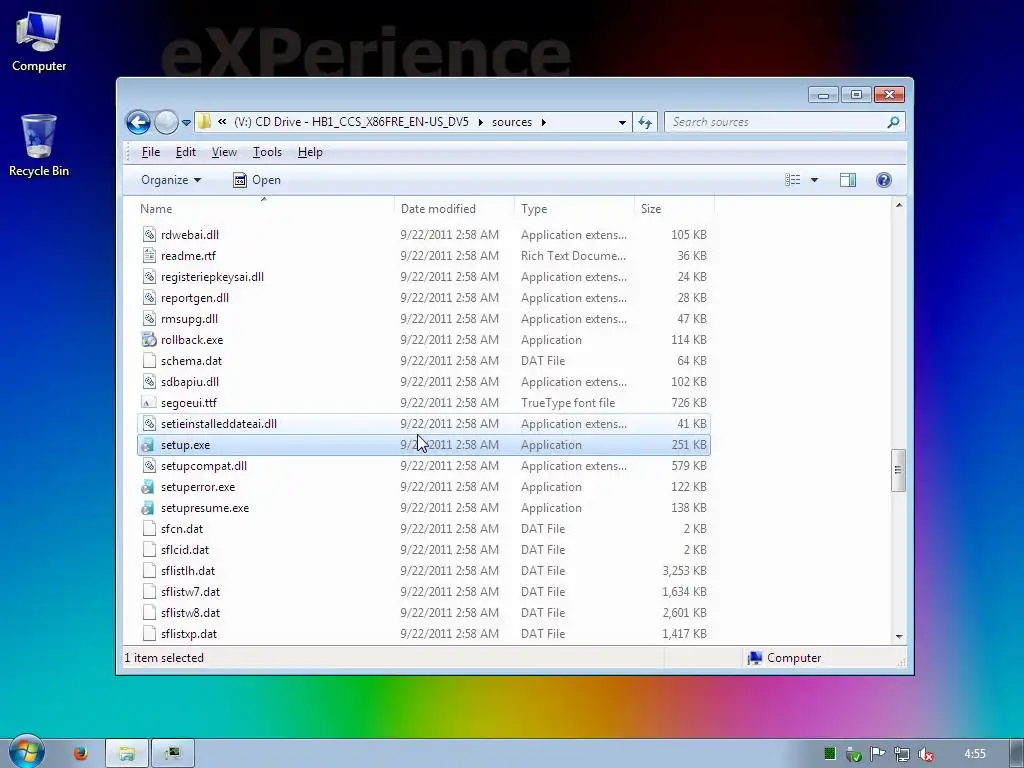Viewport: 1024px width, 768px height.
Task: Click the sfcn.dat file name
Action: click(182, 529)
